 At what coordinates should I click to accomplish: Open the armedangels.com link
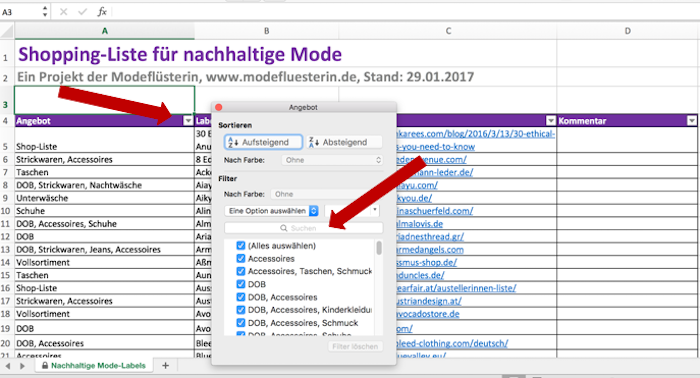coord(430,249)
